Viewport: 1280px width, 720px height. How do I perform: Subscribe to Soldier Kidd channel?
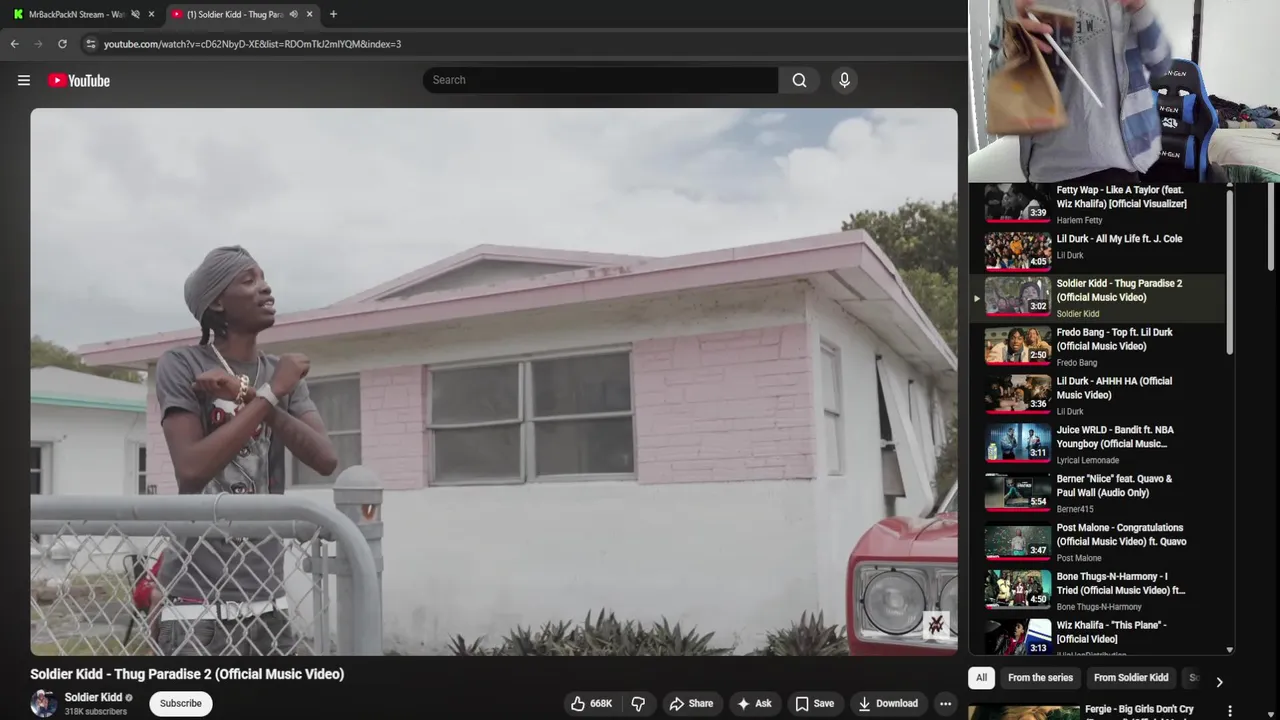(x=181, y=703)
